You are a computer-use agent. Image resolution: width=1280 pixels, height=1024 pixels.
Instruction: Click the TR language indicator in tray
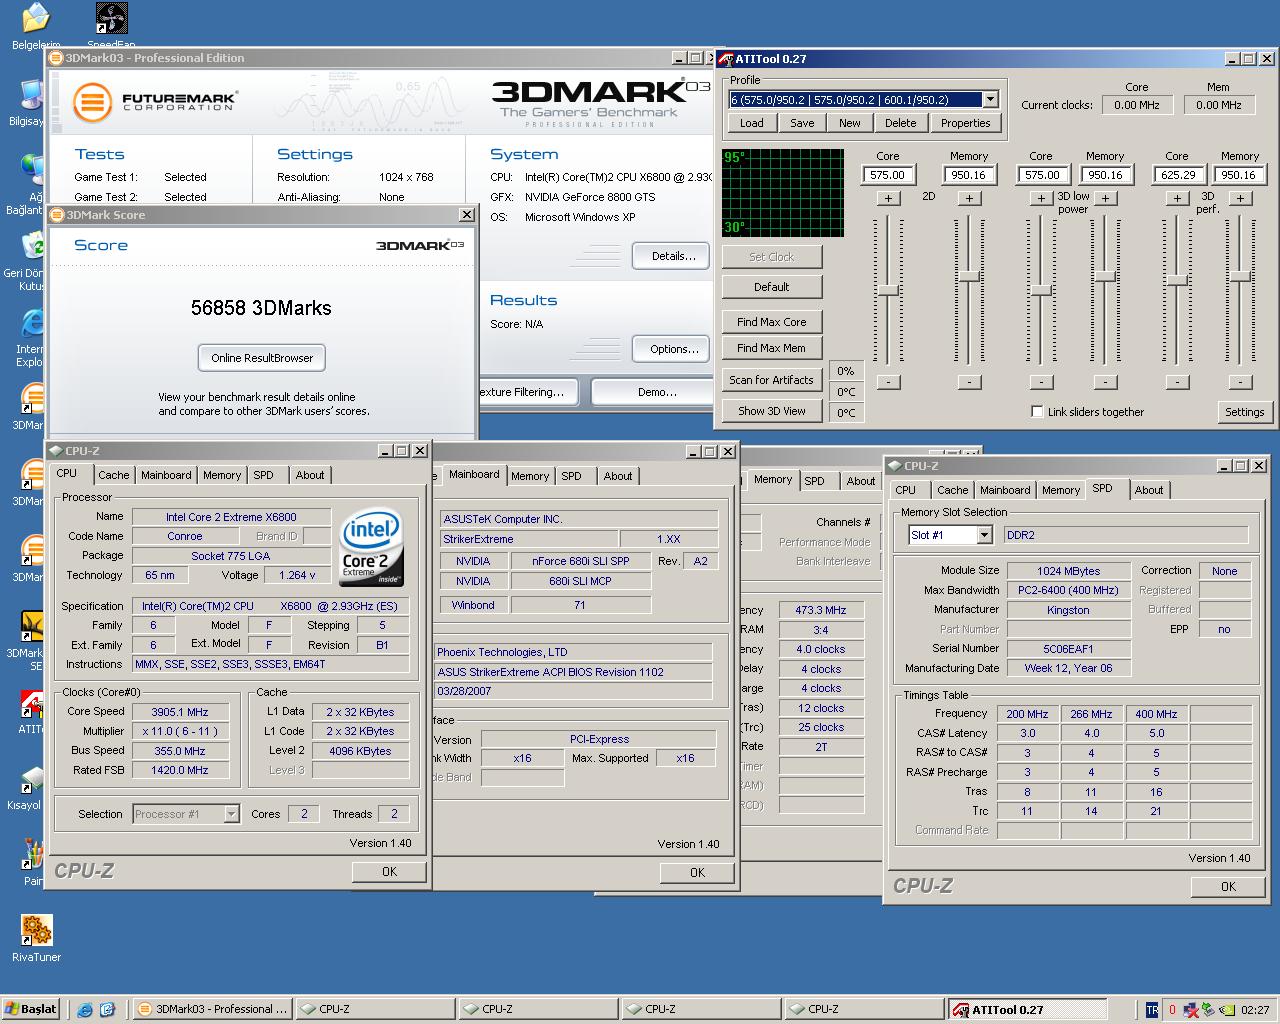coord(1152,1010)
